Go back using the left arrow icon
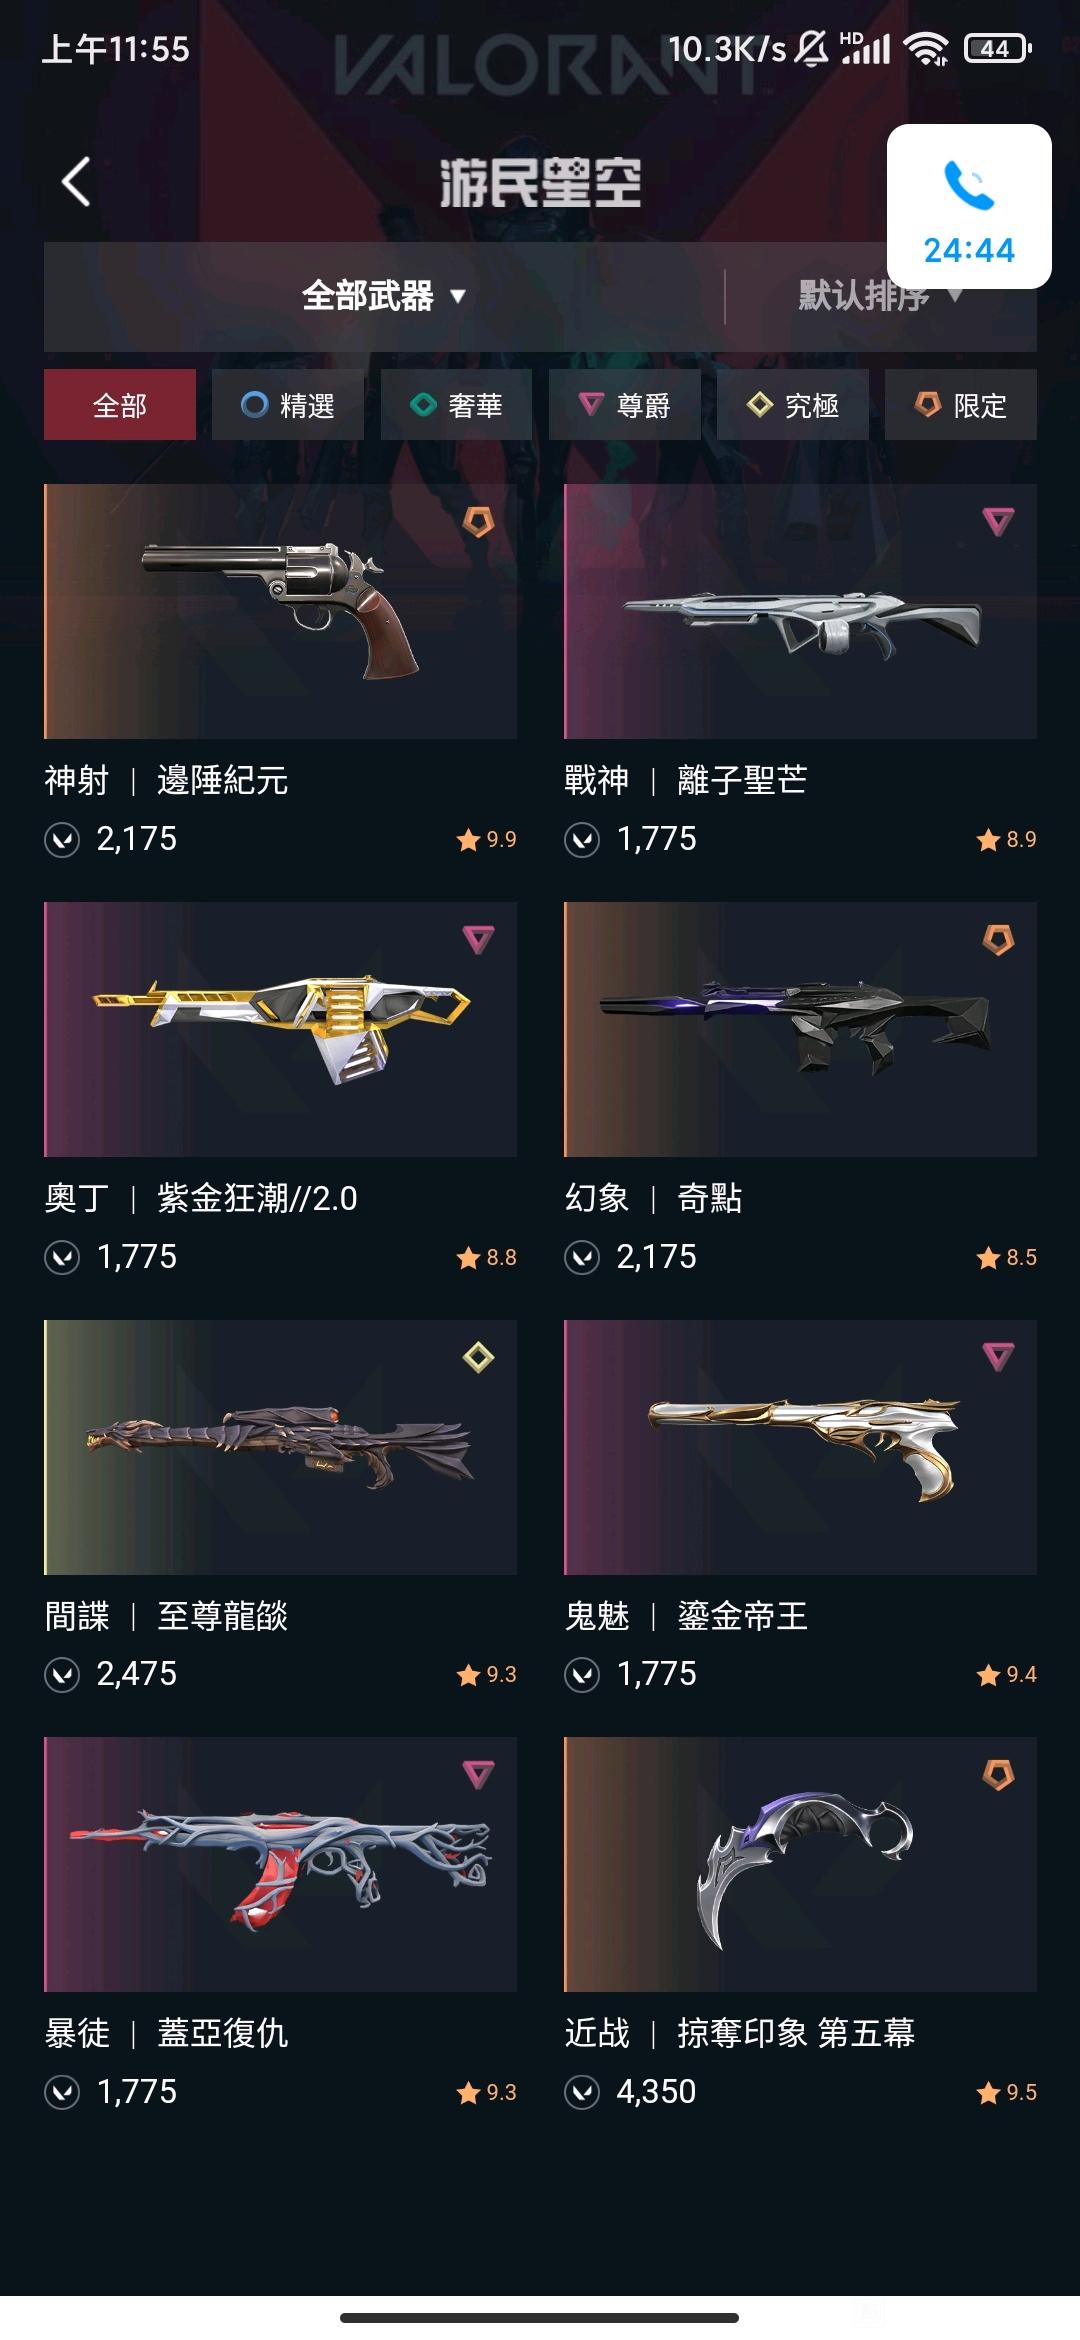The height and width of the screenshot is (2340, 1080). tap(76, 182)
